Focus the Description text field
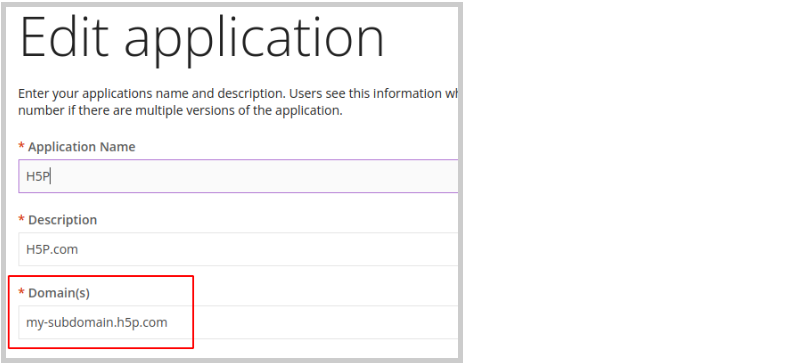Image resolution: width=795 pixels, height=363 pixels. tap(238, 249)
